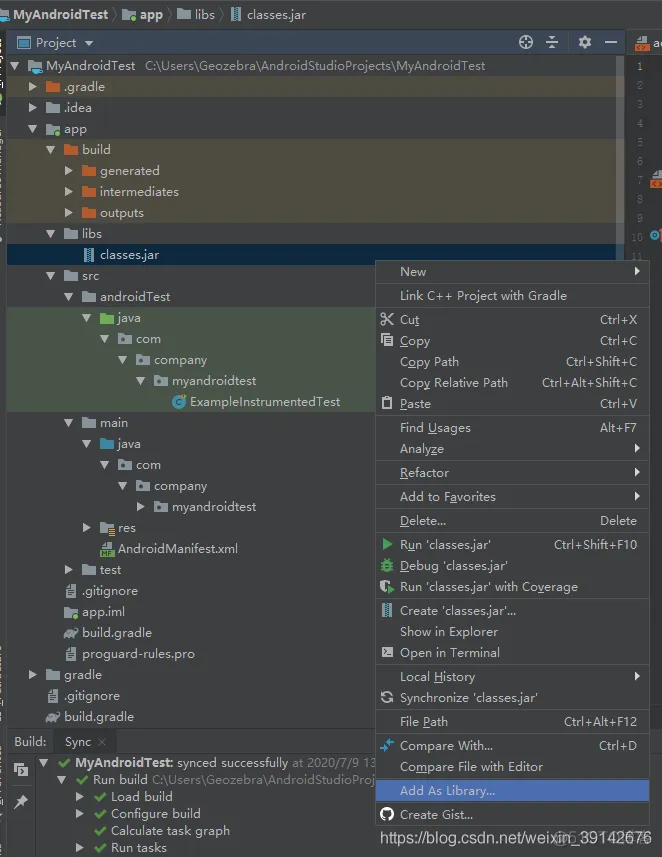Collapse the build folder
The height and width of the screenshot is (857, 662).
pos(50,149)
